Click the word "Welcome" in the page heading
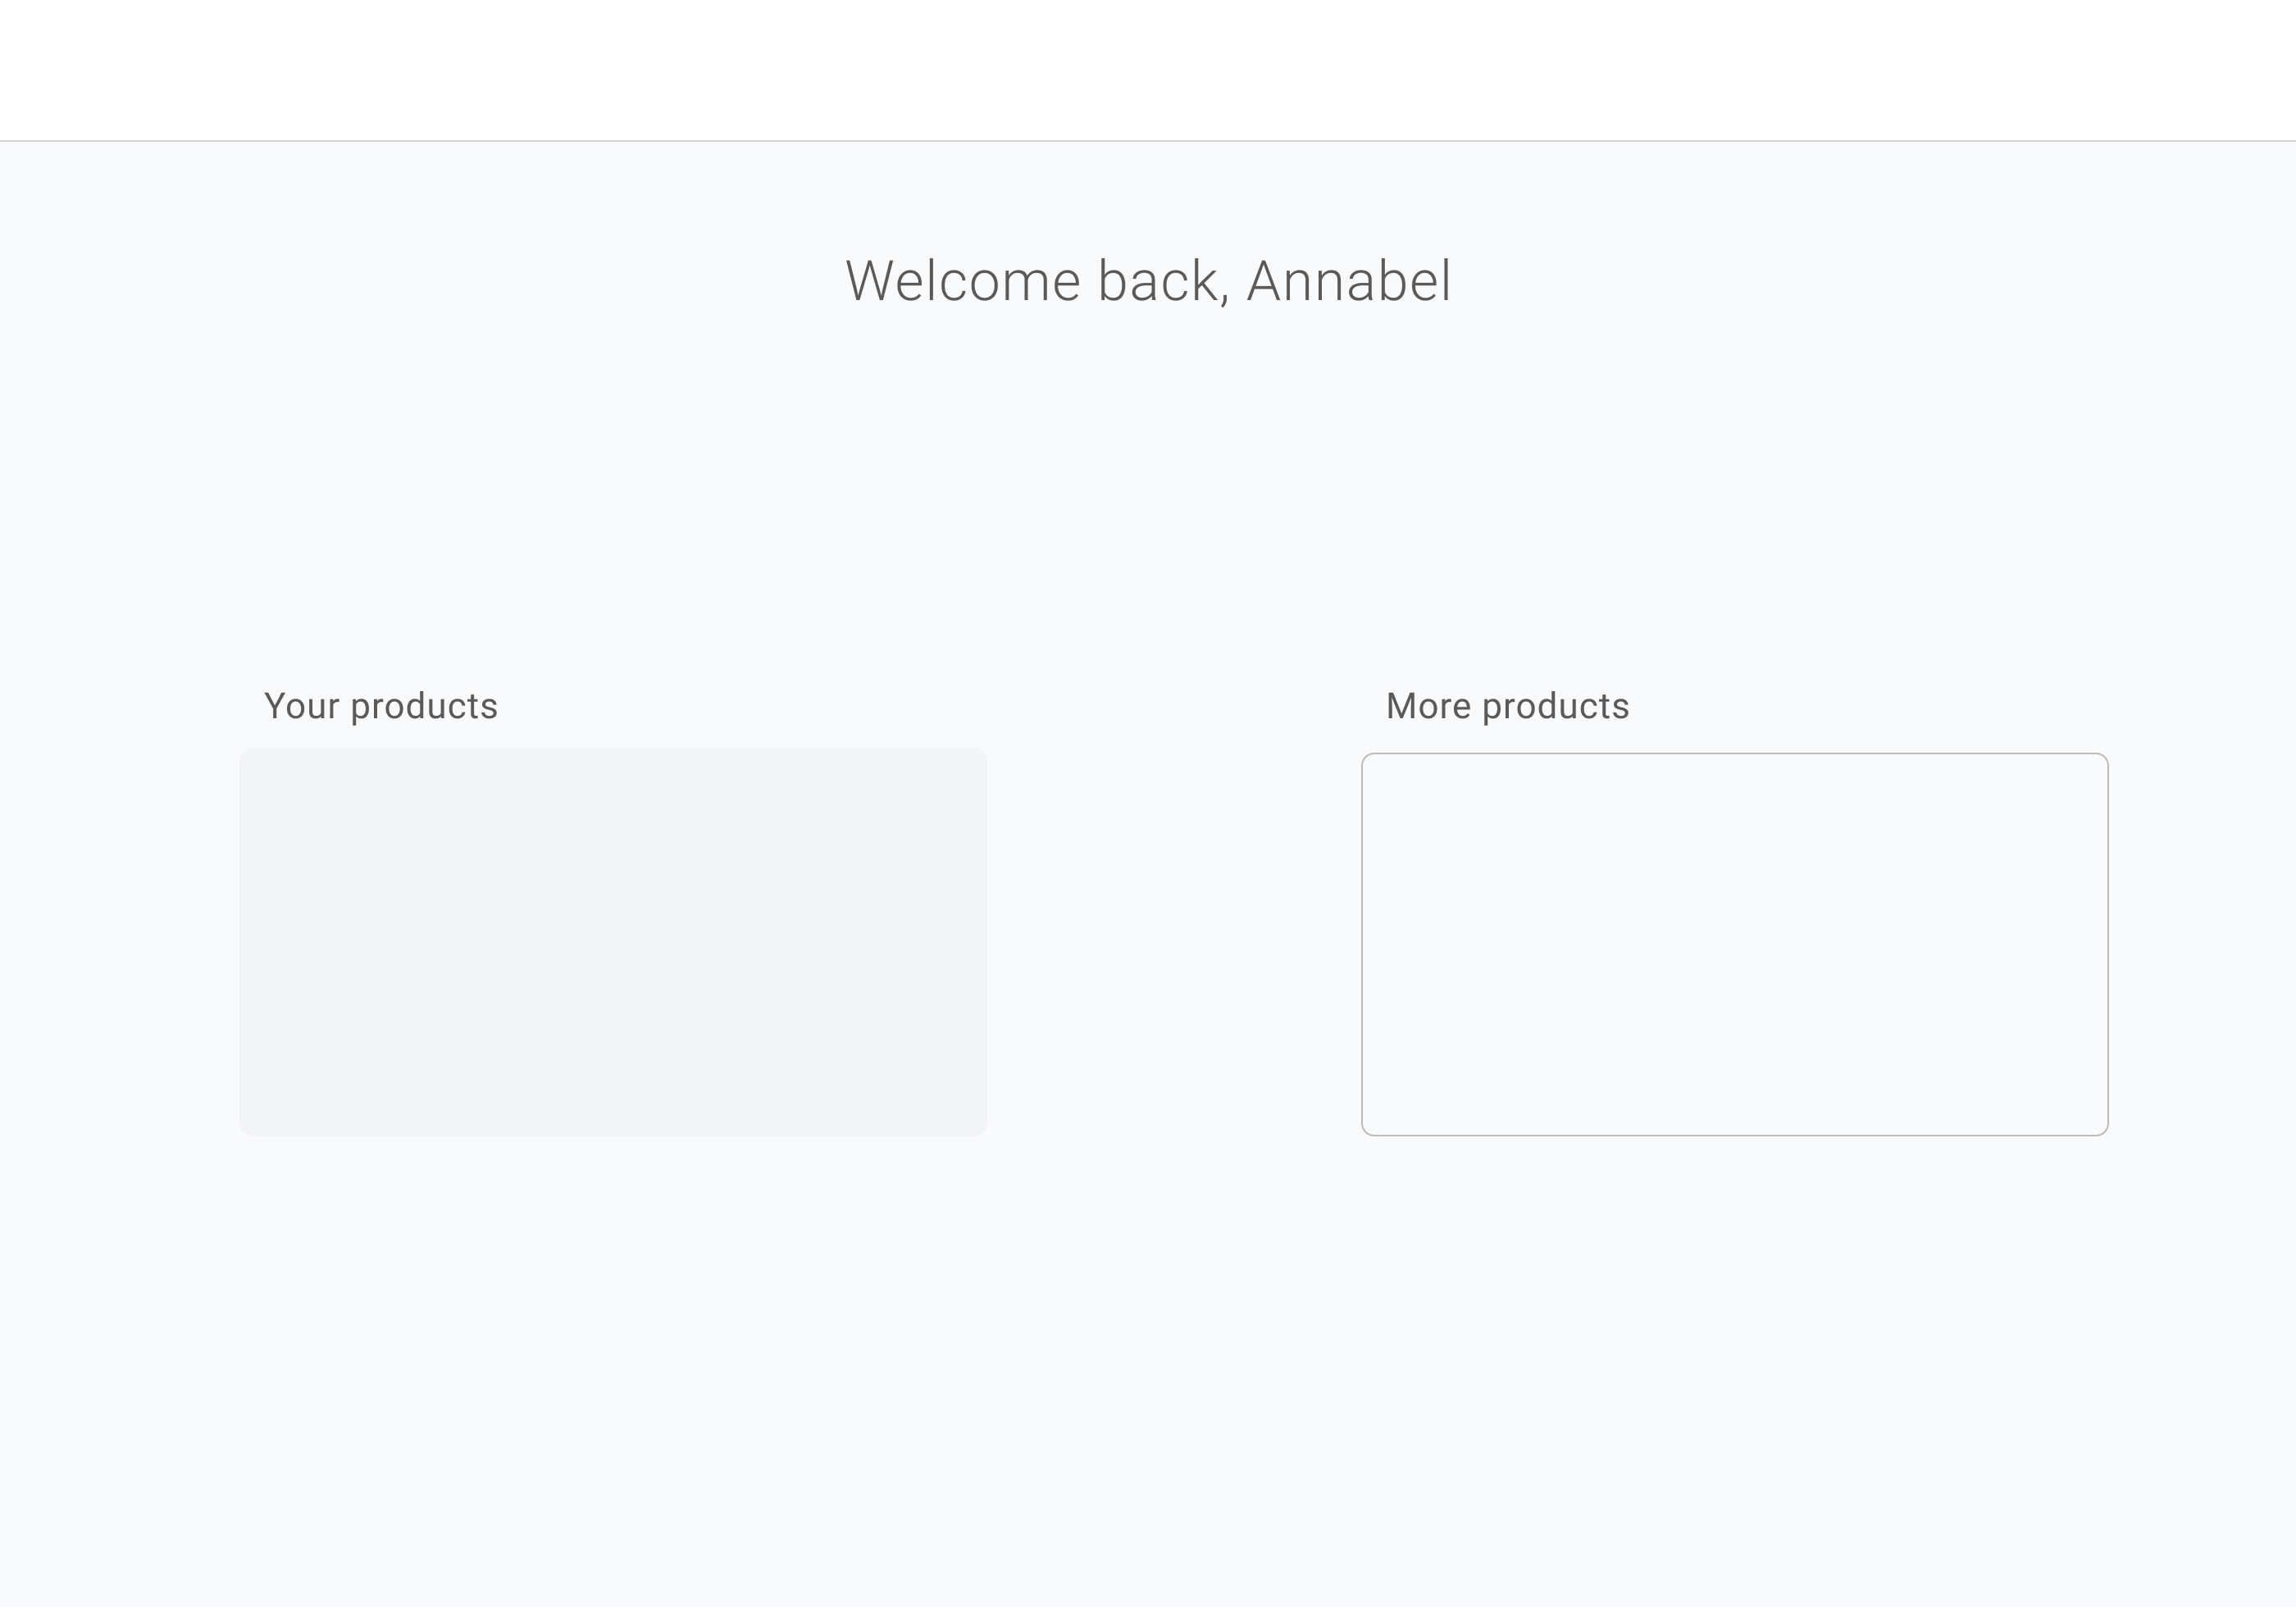This screenshot has width=2296, height=1607. pyautogui.click(x=962, y=281)
